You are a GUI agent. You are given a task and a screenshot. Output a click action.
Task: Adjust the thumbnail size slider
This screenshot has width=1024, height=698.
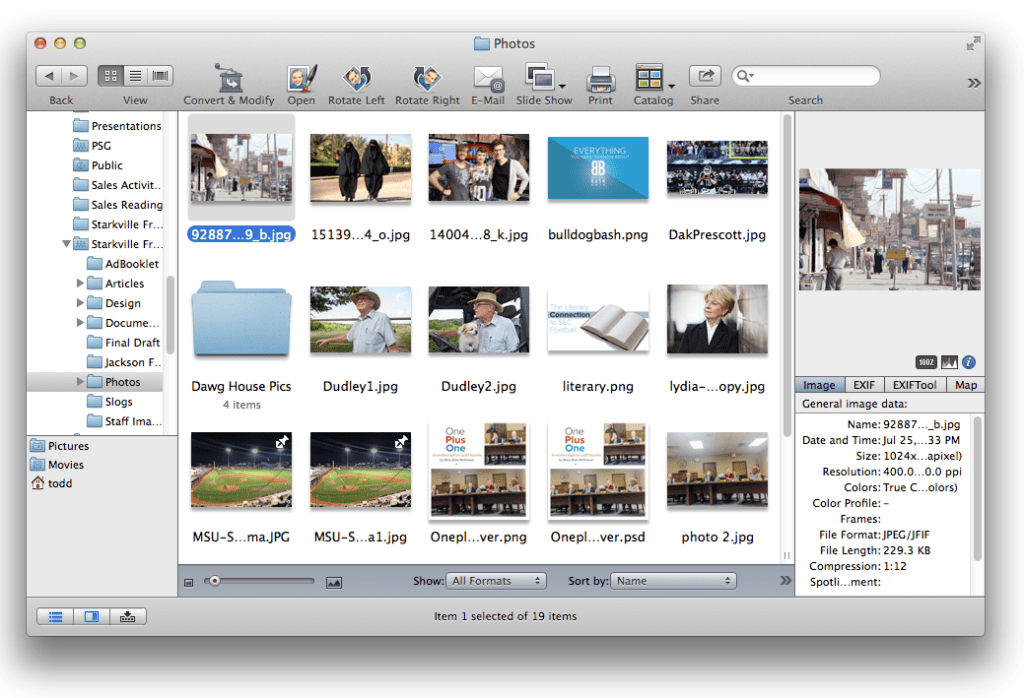click(214, 581)
